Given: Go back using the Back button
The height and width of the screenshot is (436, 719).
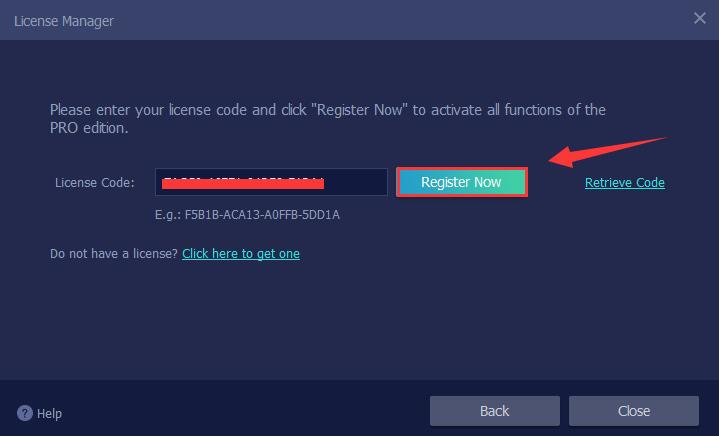Looking at the screenshot, I should 495,411.
